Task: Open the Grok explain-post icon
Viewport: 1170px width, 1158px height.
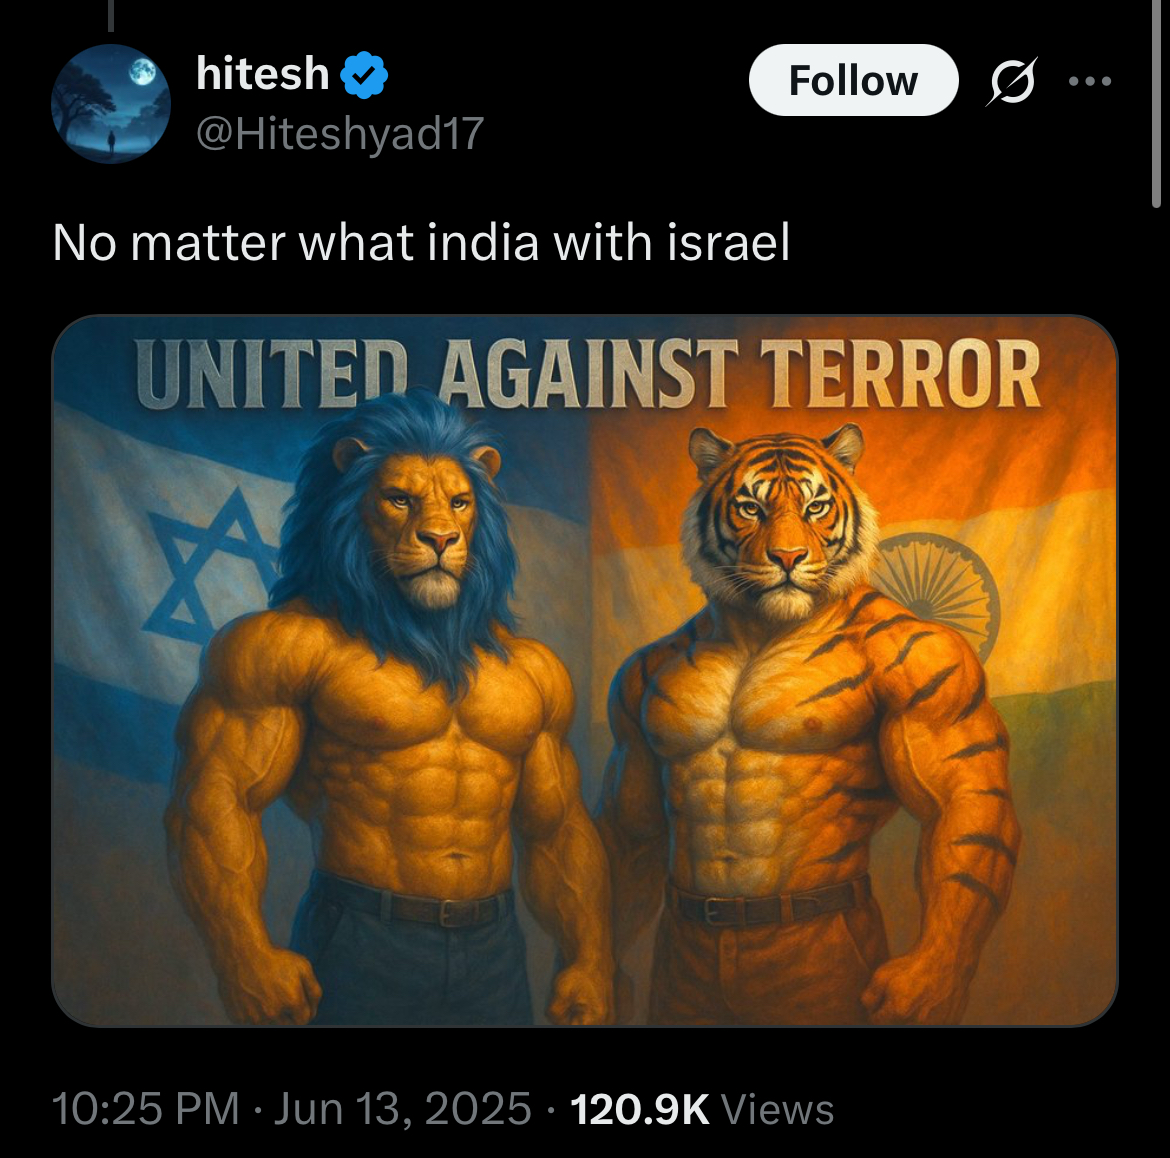Action: pyautogui.click(x=1011, y=81)
